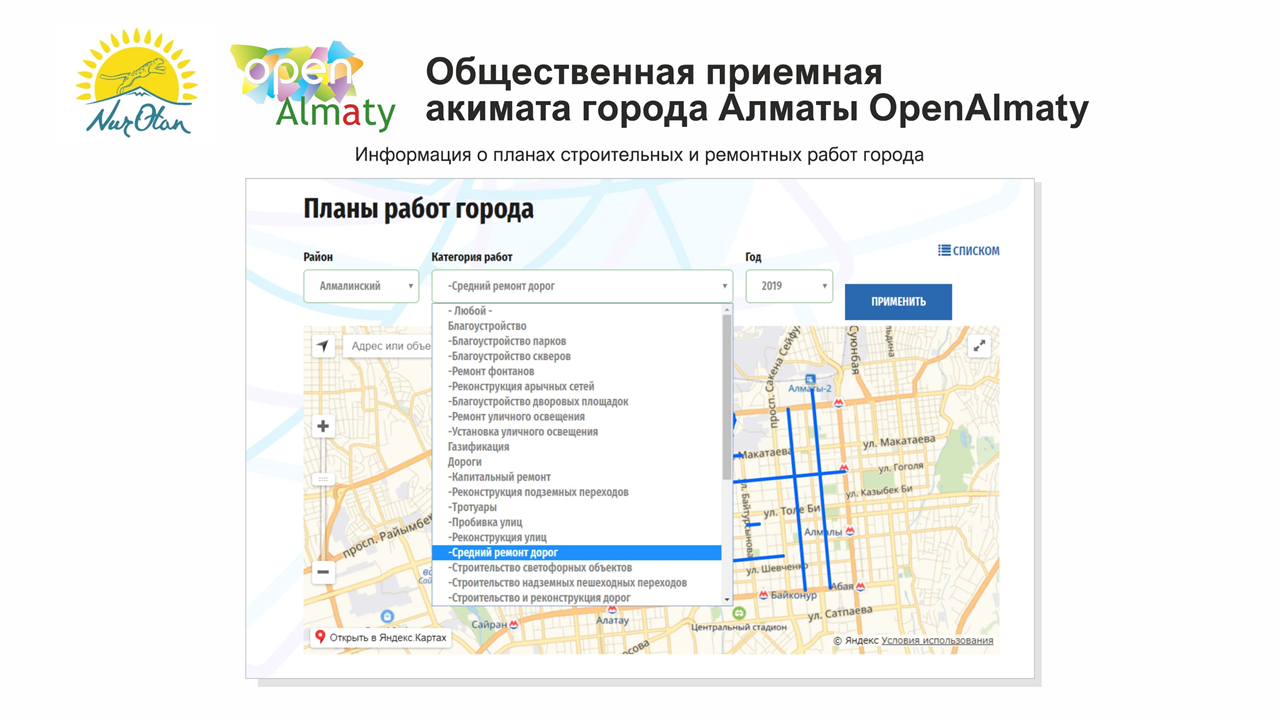Click the Алматы-2 railway station marker
1280x720 pixels.
tap(810, 379)
